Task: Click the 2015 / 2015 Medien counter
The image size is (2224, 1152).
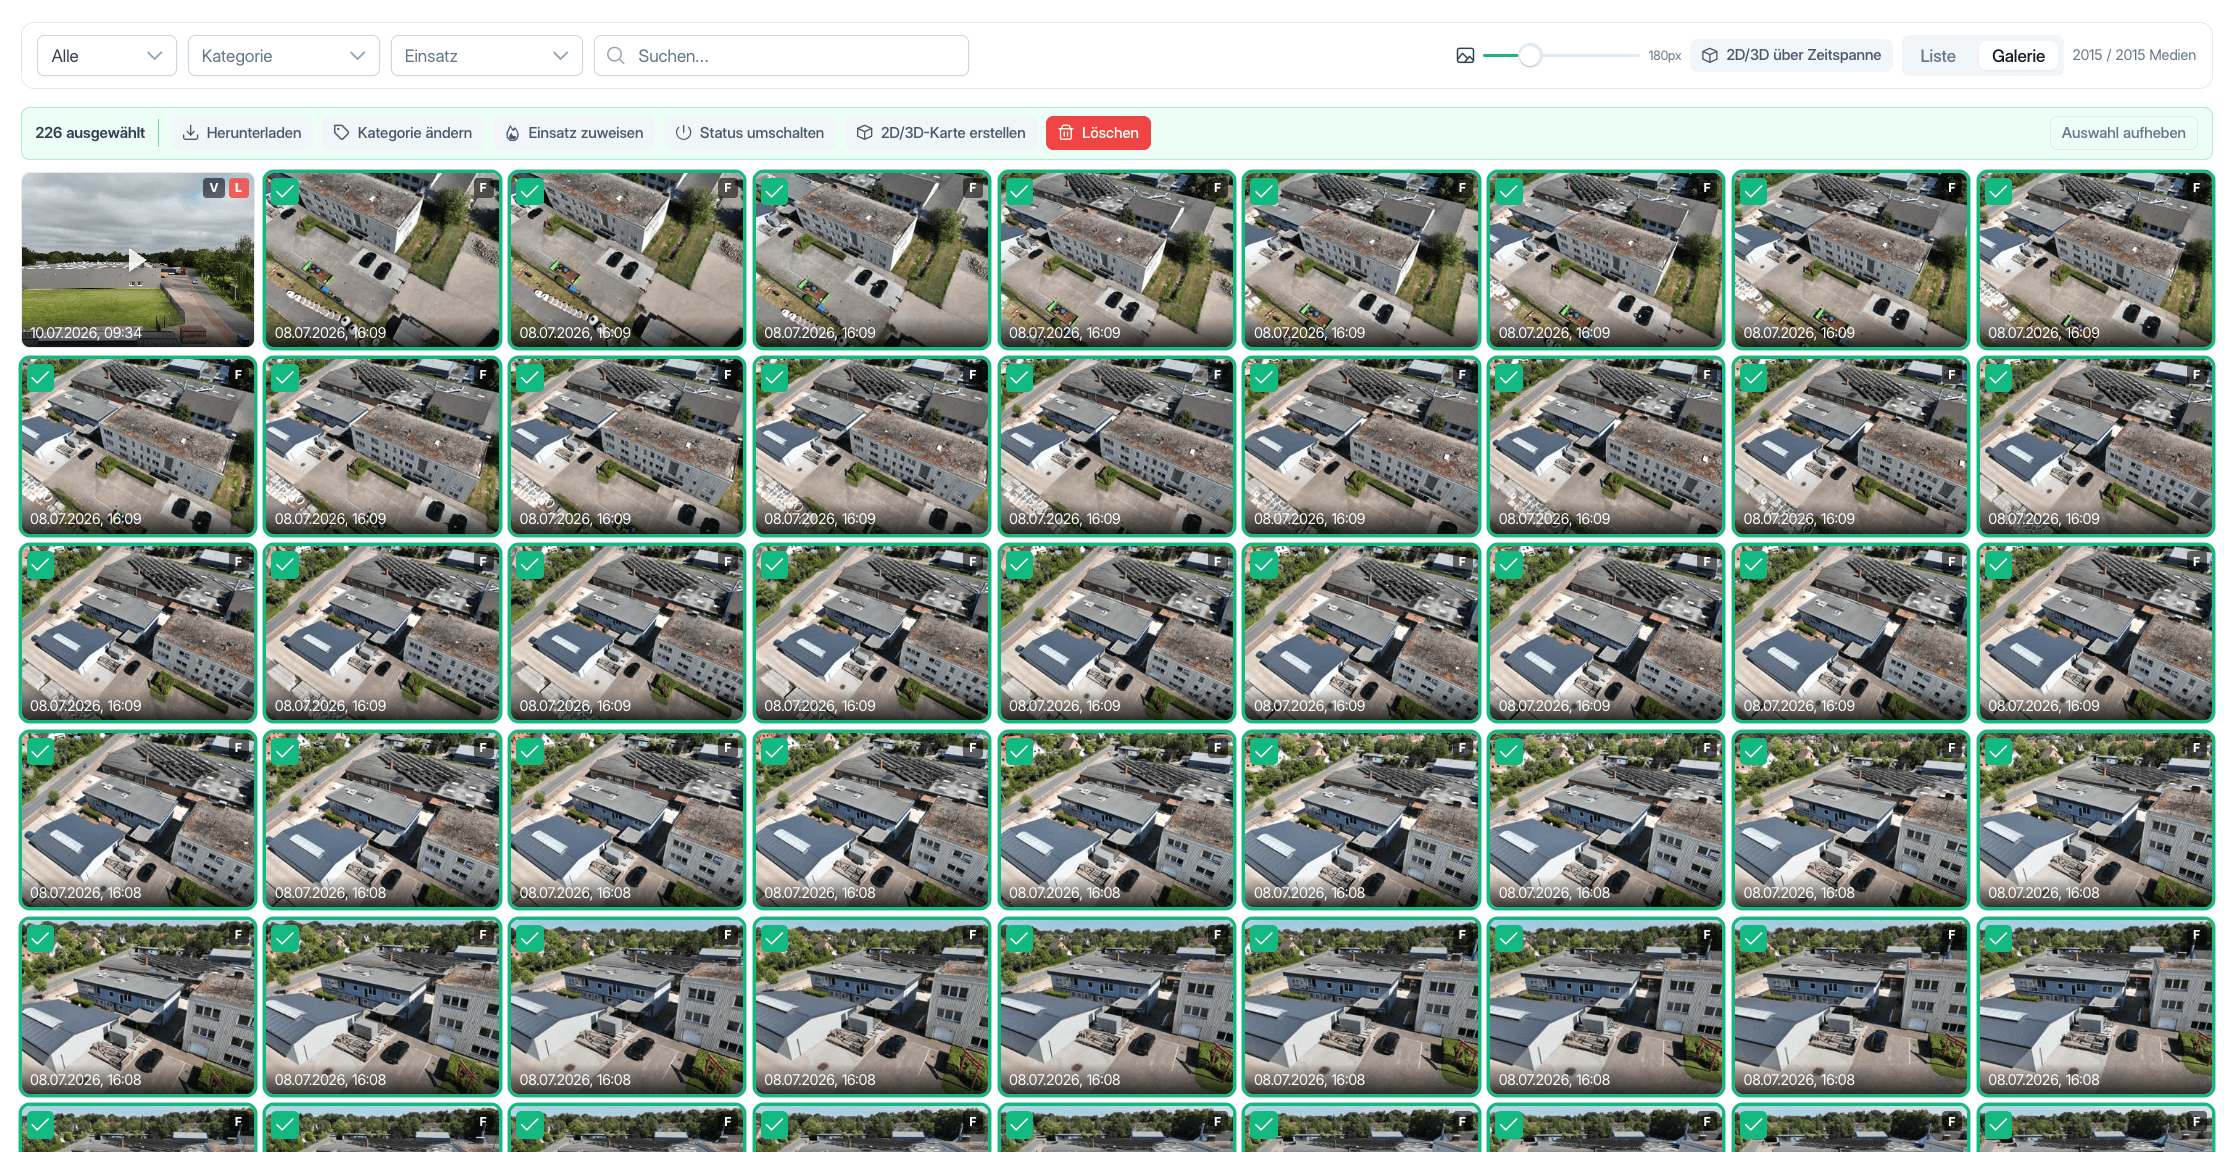Action: [2134, 55]
